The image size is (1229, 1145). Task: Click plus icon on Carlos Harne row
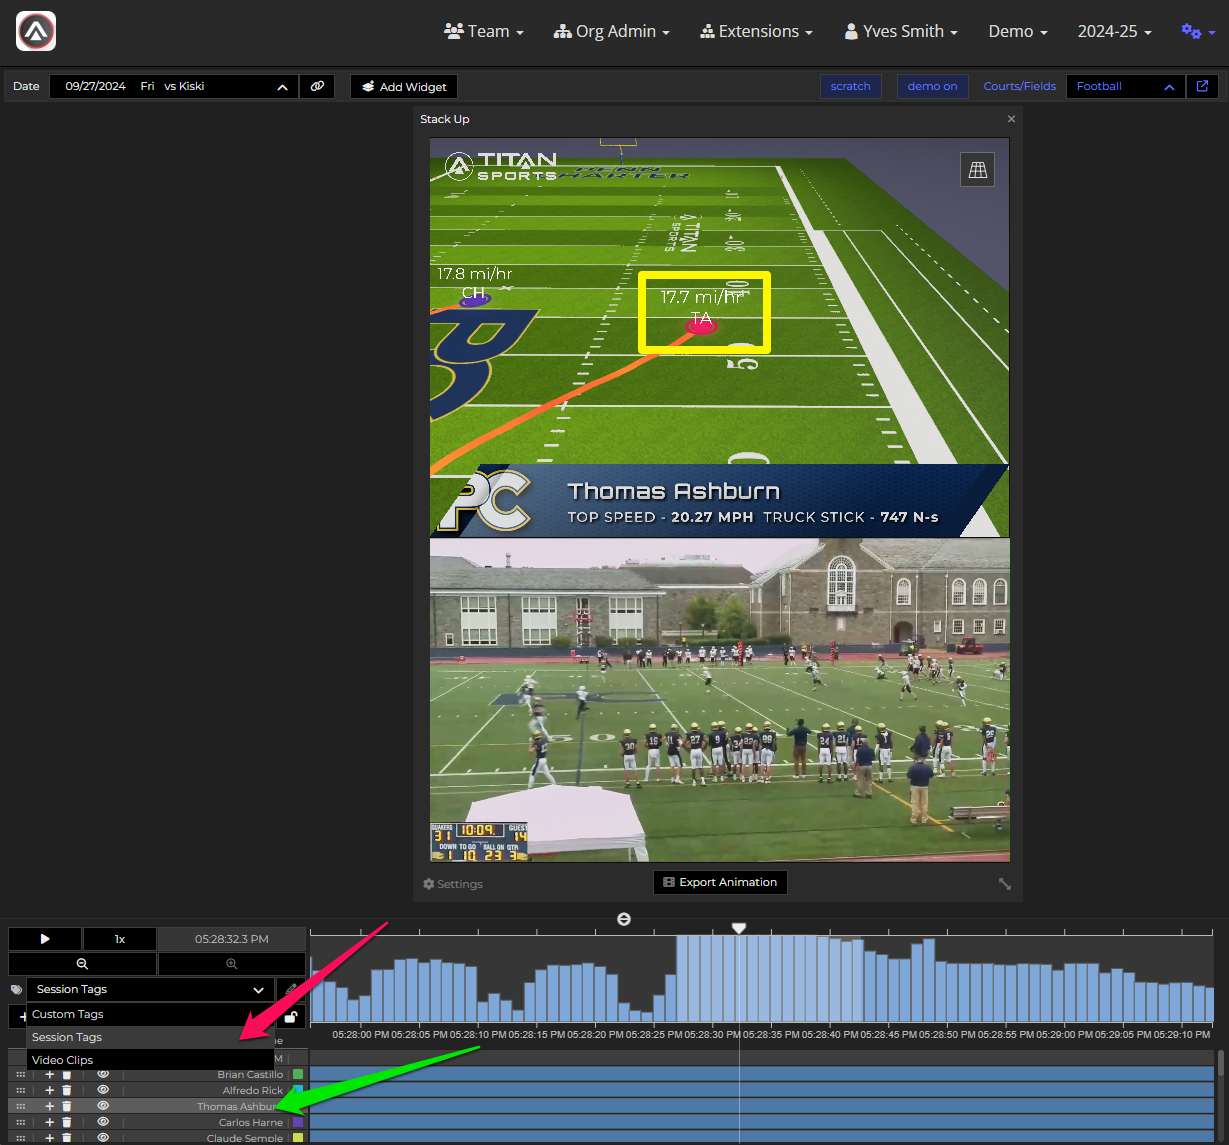pyautogui.click(x=50, y=1122)
